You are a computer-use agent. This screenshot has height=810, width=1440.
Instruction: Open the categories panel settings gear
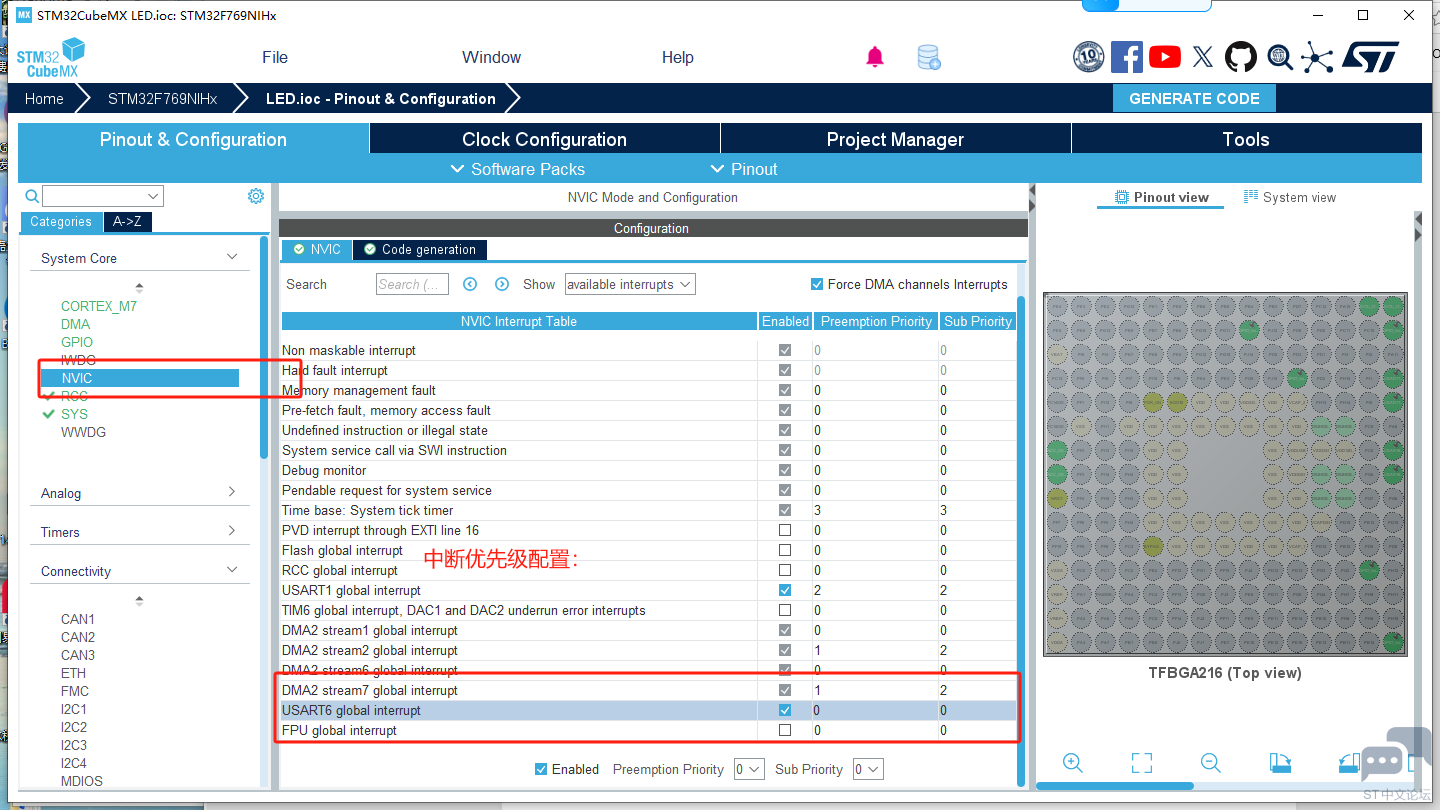coord(256,196)
